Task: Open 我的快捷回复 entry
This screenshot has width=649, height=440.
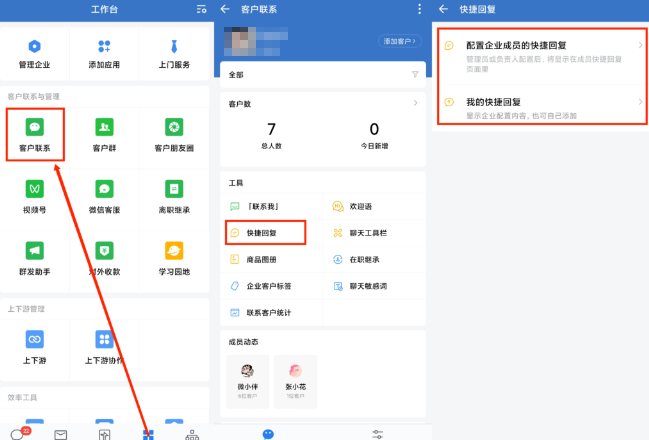Action: click(x=540, y=106)
